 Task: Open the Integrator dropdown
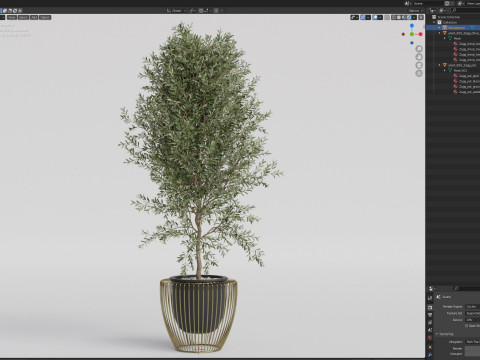point(473,342)
